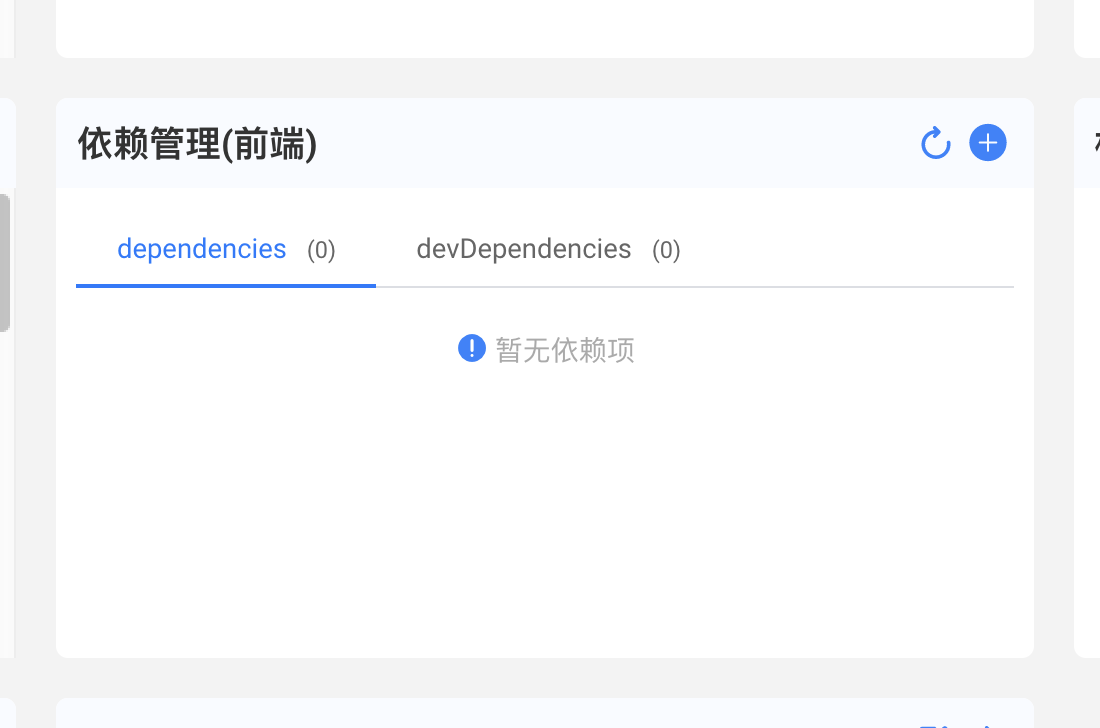1100x728 pixels.
Task: Click the exclamation icon beside 暂无依赖项
Action: tap(471, 348)
